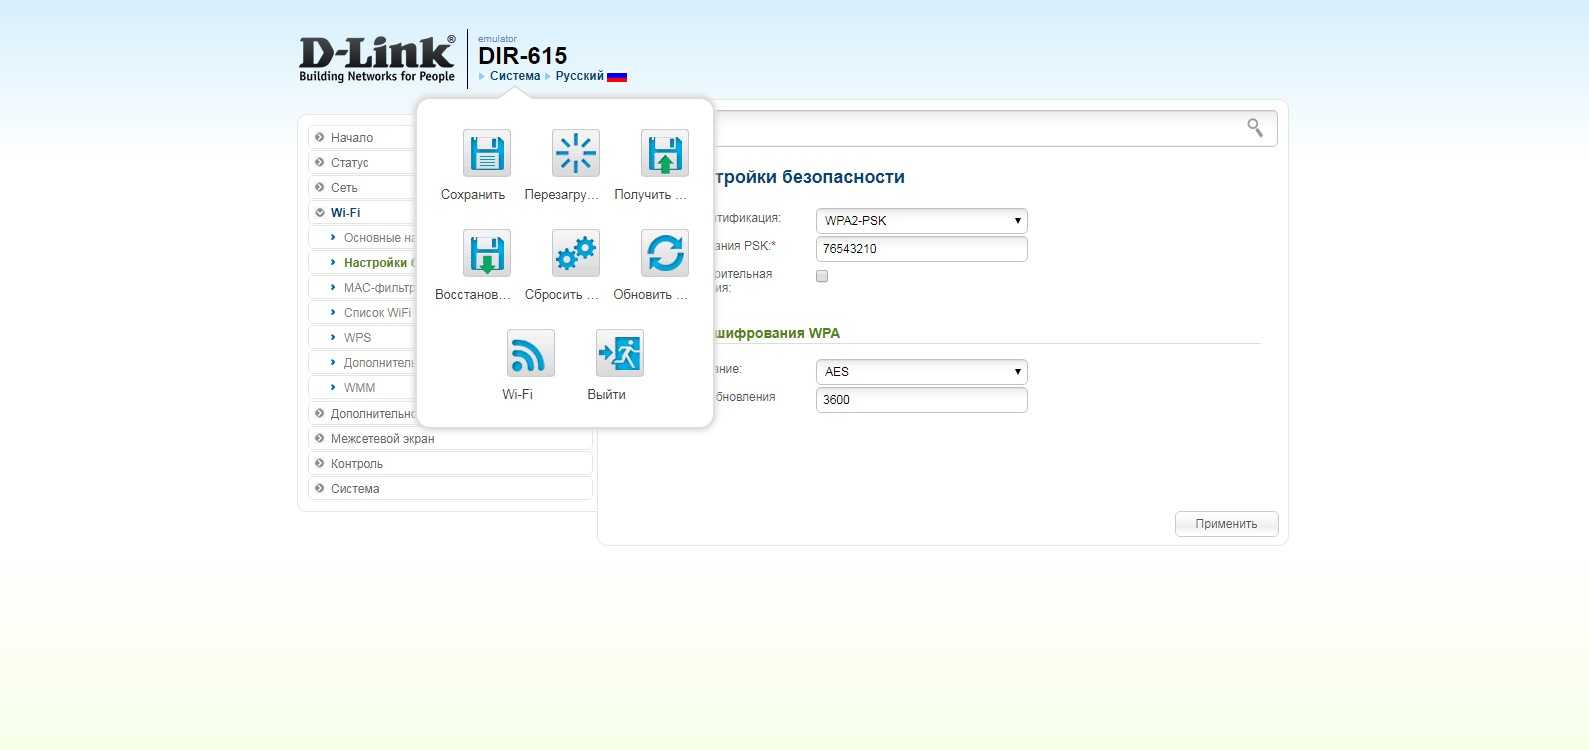Click the PSK key field with 76543210
Screen dimensions: 1589x750
pyautogui.click(x=921, y=249)
